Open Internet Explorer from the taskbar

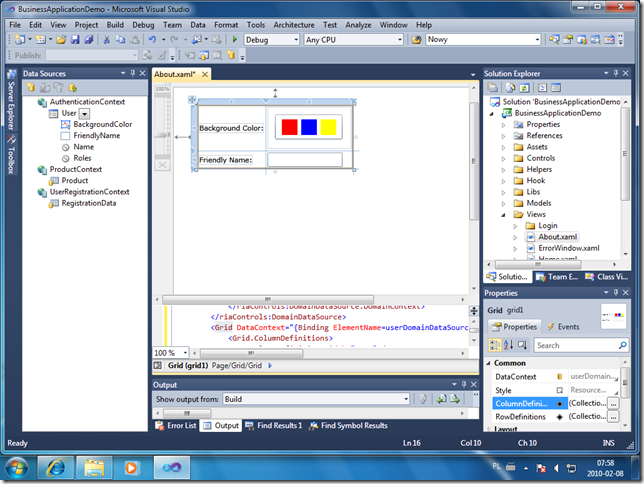pos(56,468)
